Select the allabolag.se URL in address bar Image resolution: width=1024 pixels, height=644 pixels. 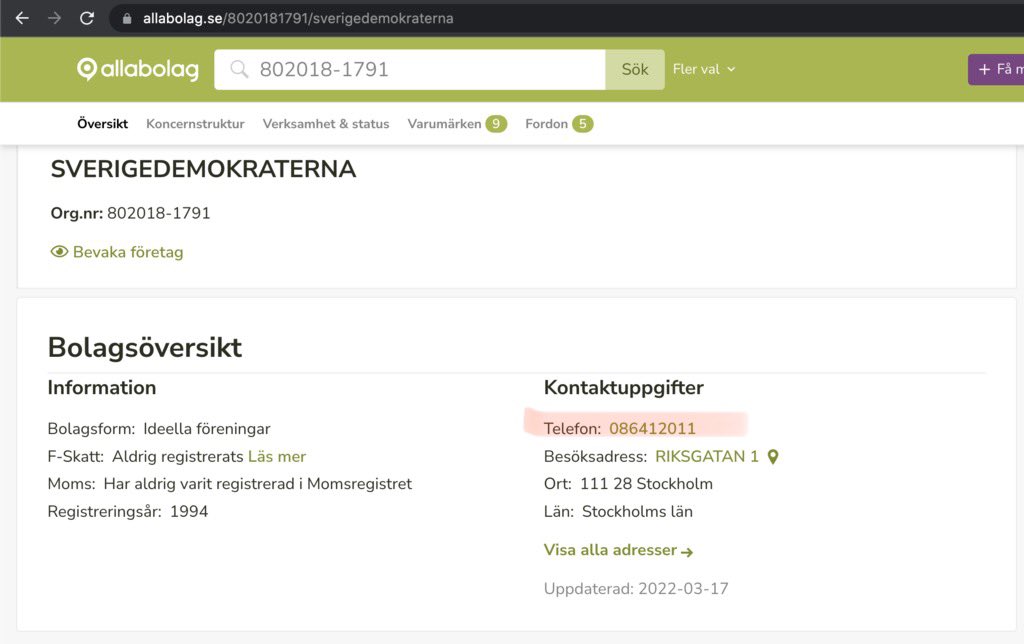tap(298, 18)
